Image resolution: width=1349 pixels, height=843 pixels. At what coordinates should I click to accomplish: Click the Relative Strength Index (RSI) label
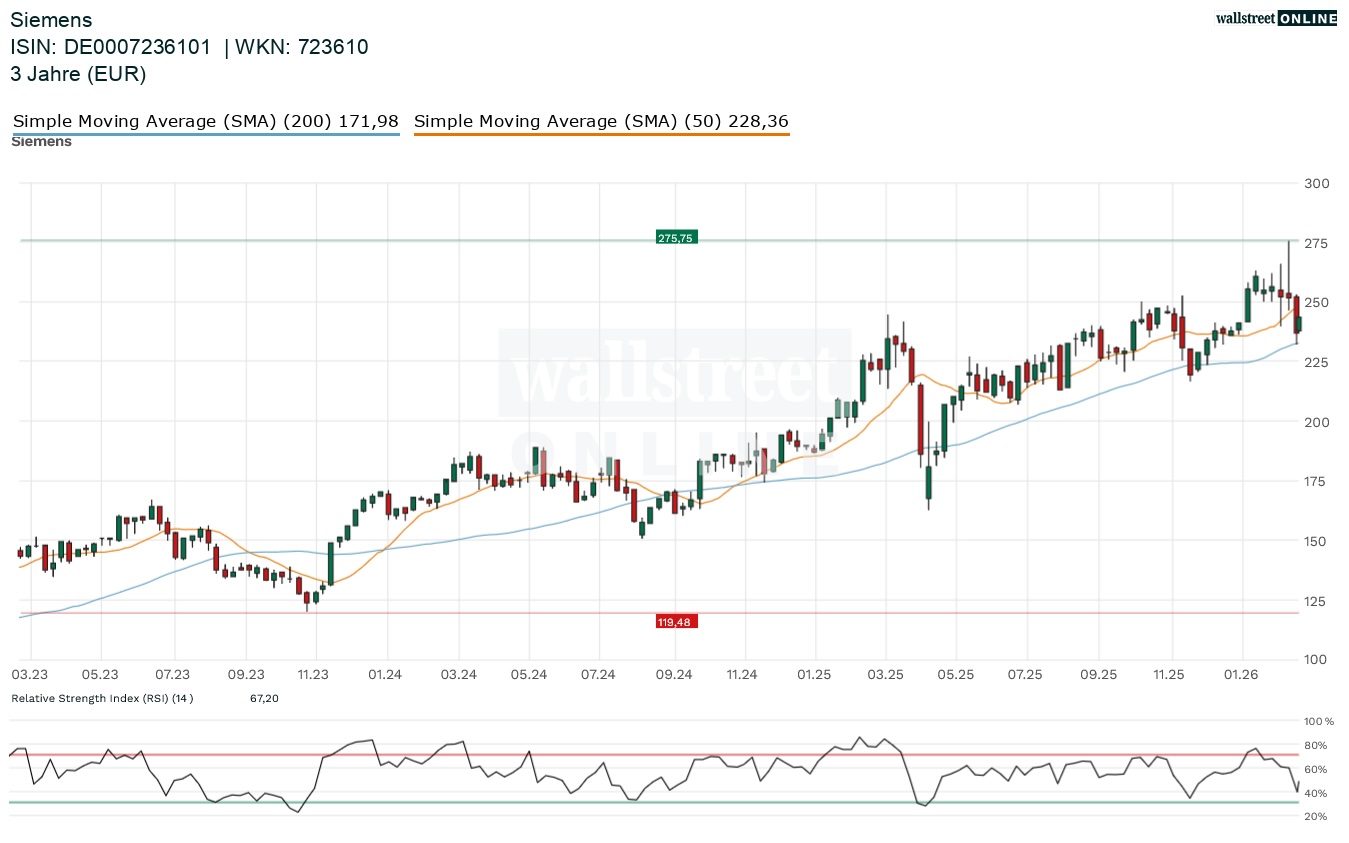click(x=102, y=698)
